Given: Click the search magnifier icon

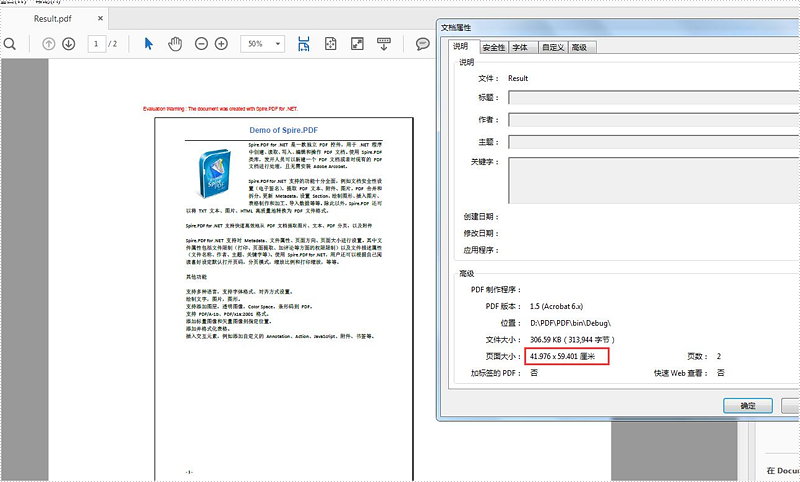Looking at the screenshot, I should pyautogui.click(x=10, y=44).
